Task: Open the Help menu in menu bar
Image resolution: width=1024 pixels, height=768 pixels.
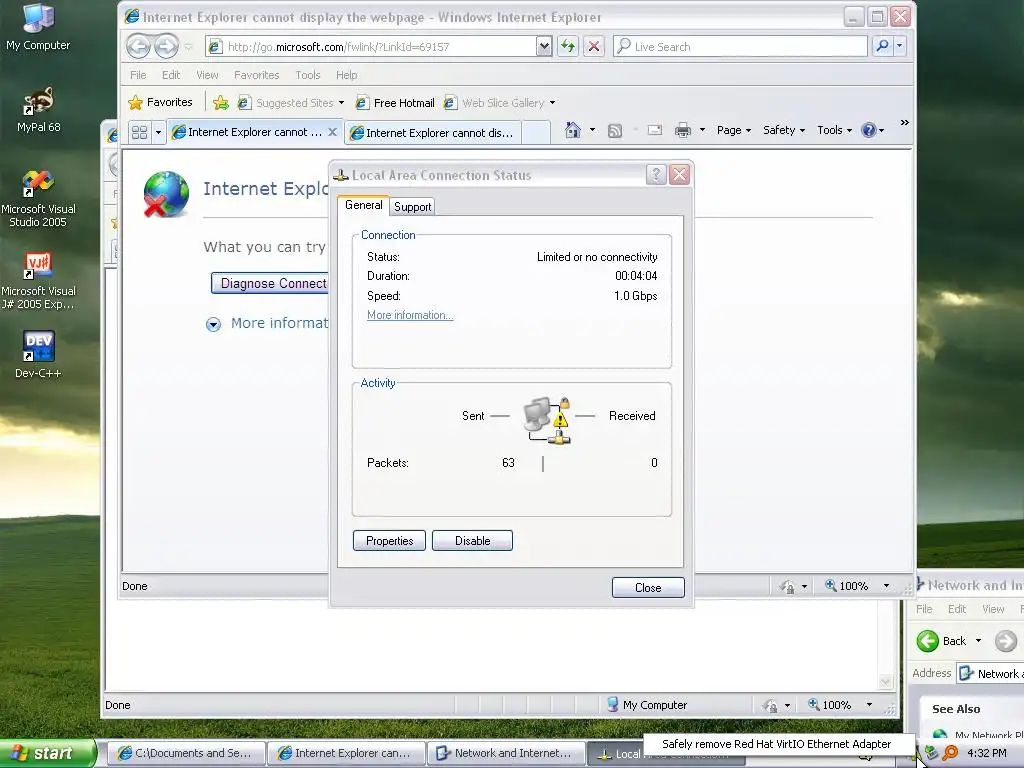Action: [x=347, y=75]
